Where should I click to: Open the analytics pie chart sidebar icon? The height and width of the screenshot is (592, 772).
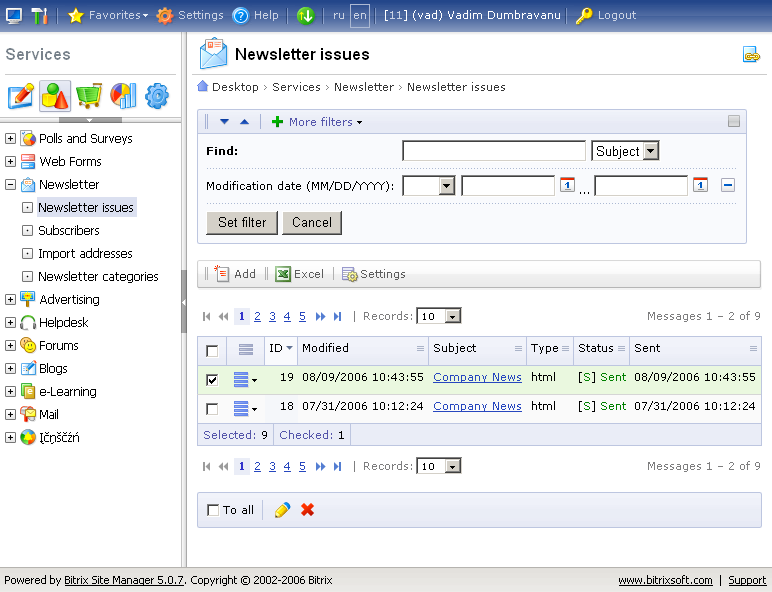point(123,96)
